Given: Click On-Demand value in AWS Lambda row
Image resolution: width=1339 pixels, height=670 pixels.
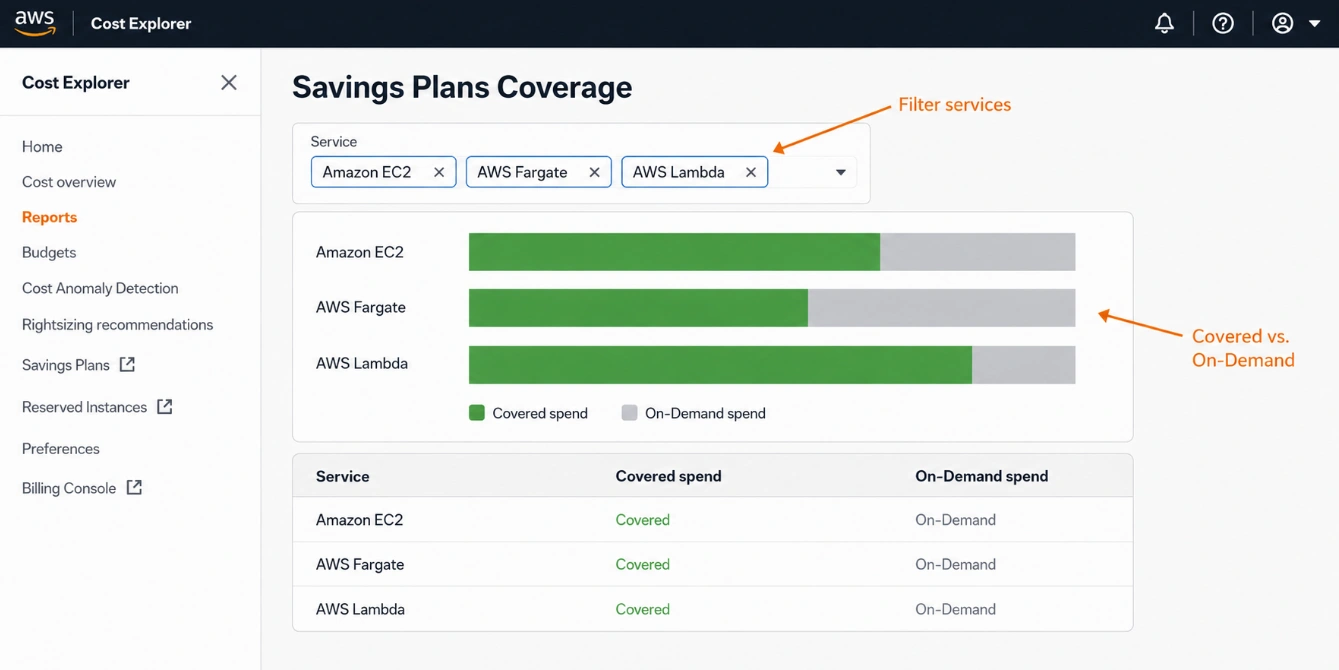Looking at the screenshot, I should [956, 609].
